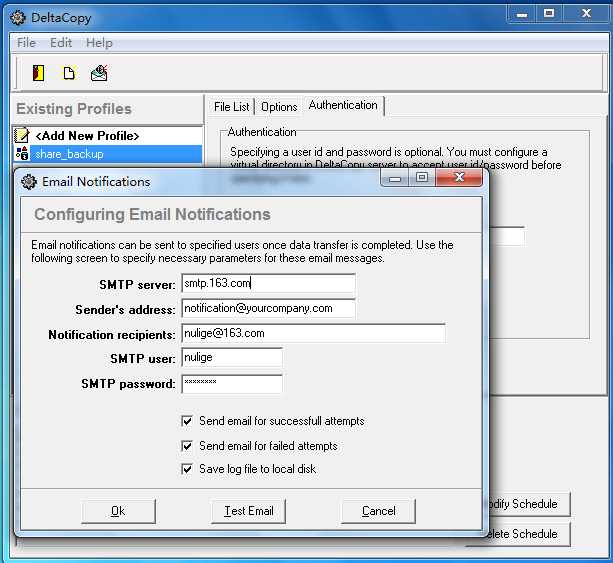The width and height of the screenshot is (613, 563).
Task: Click the Notification recipients input field
Action: click(313, 333)
